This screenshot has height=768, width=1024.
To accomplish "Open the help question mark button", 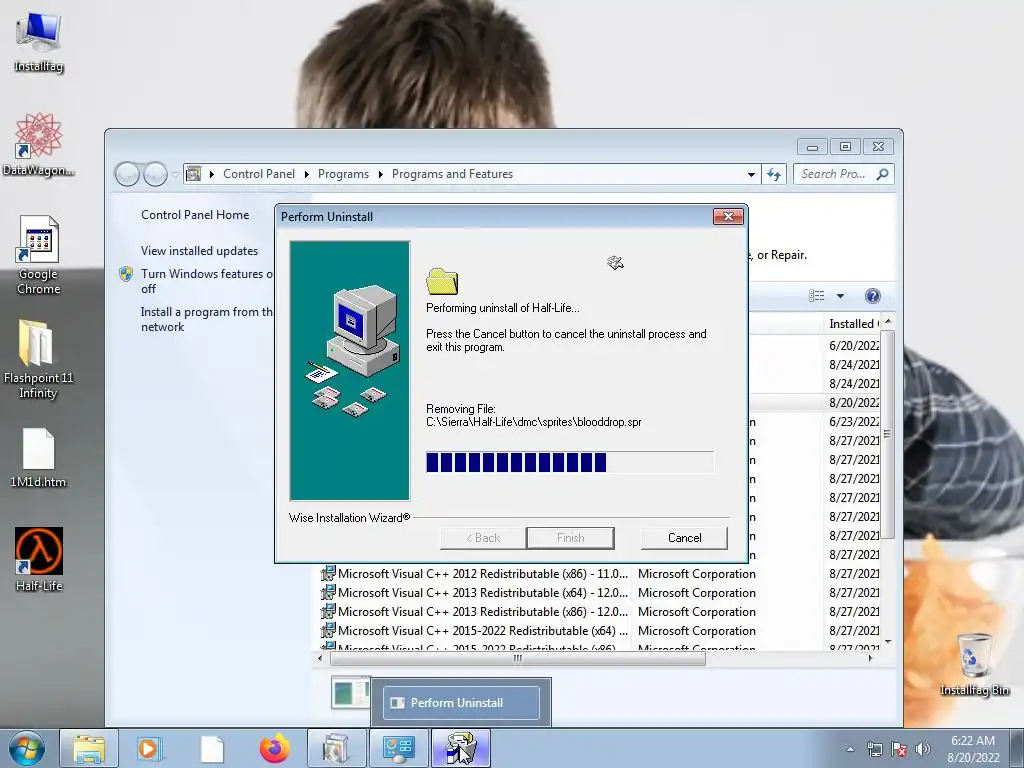I will [x=872, y=296].
